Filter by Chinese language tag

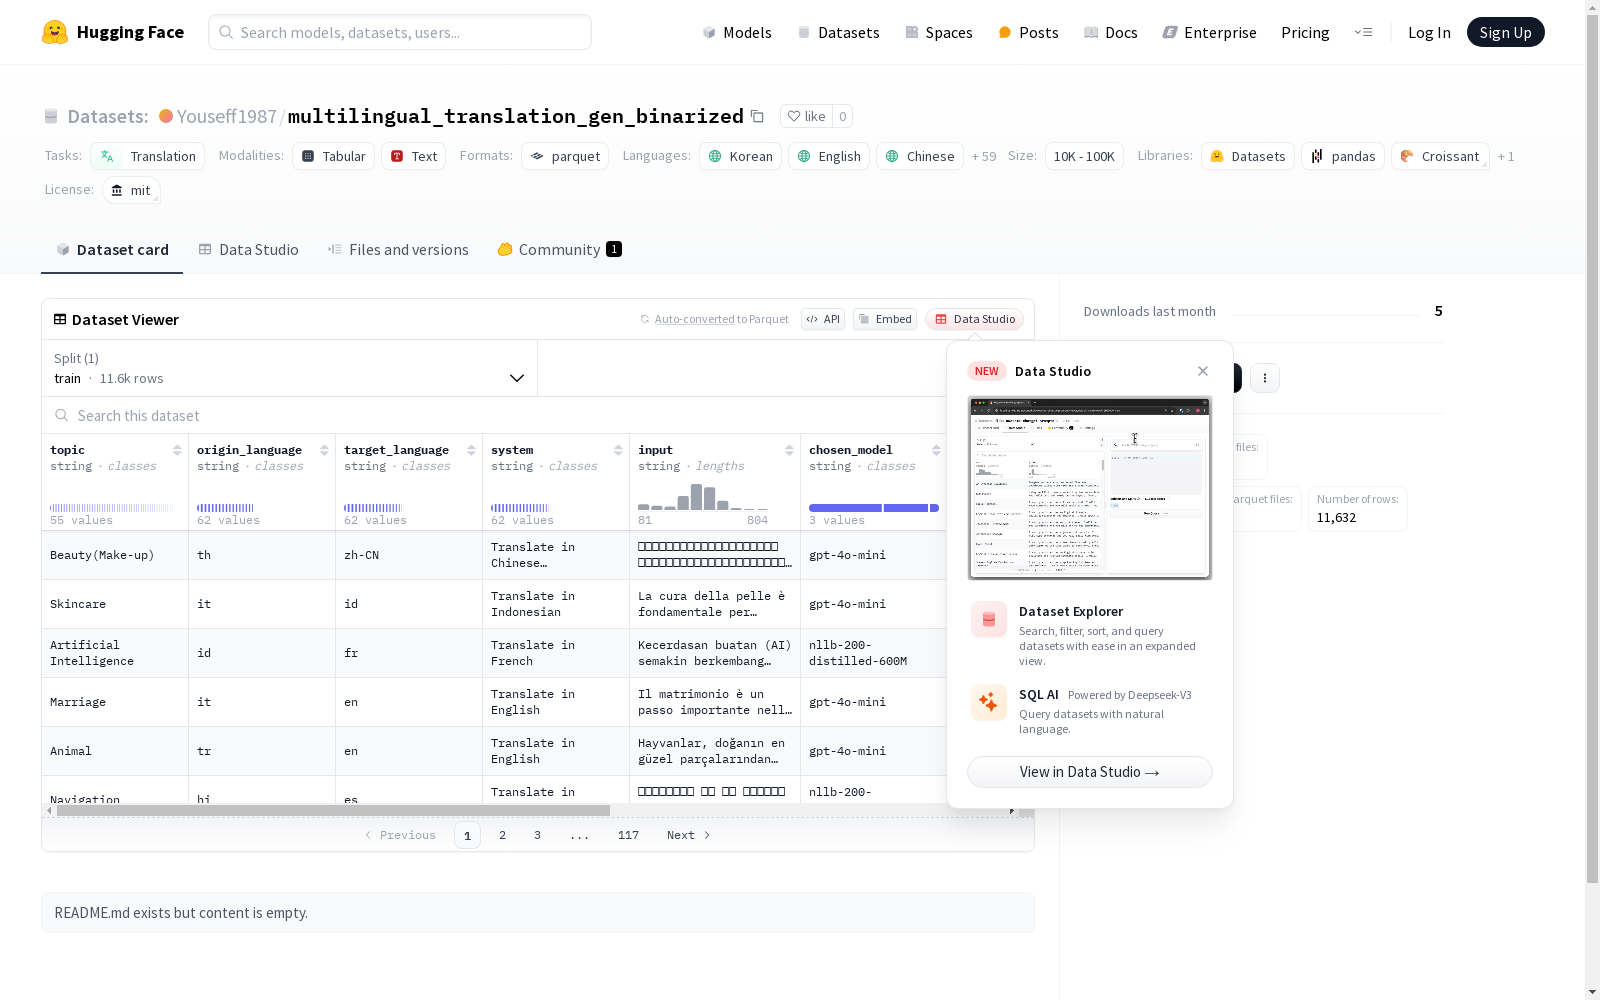click(x=920, y=156)
